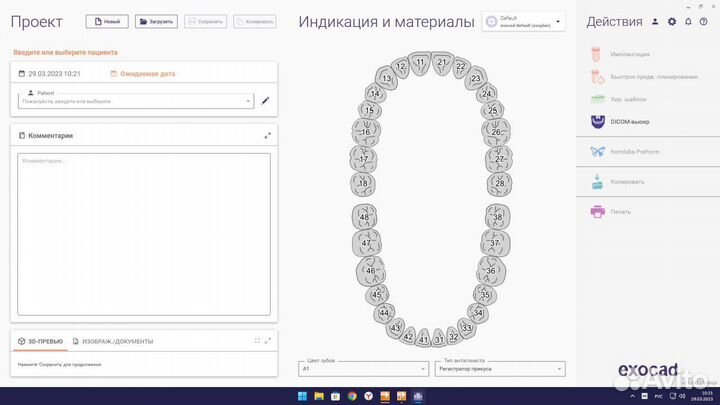Screen dimensions: 720x405
Task: Open the Тип антагониста dropdown
Action: [500, 369]
